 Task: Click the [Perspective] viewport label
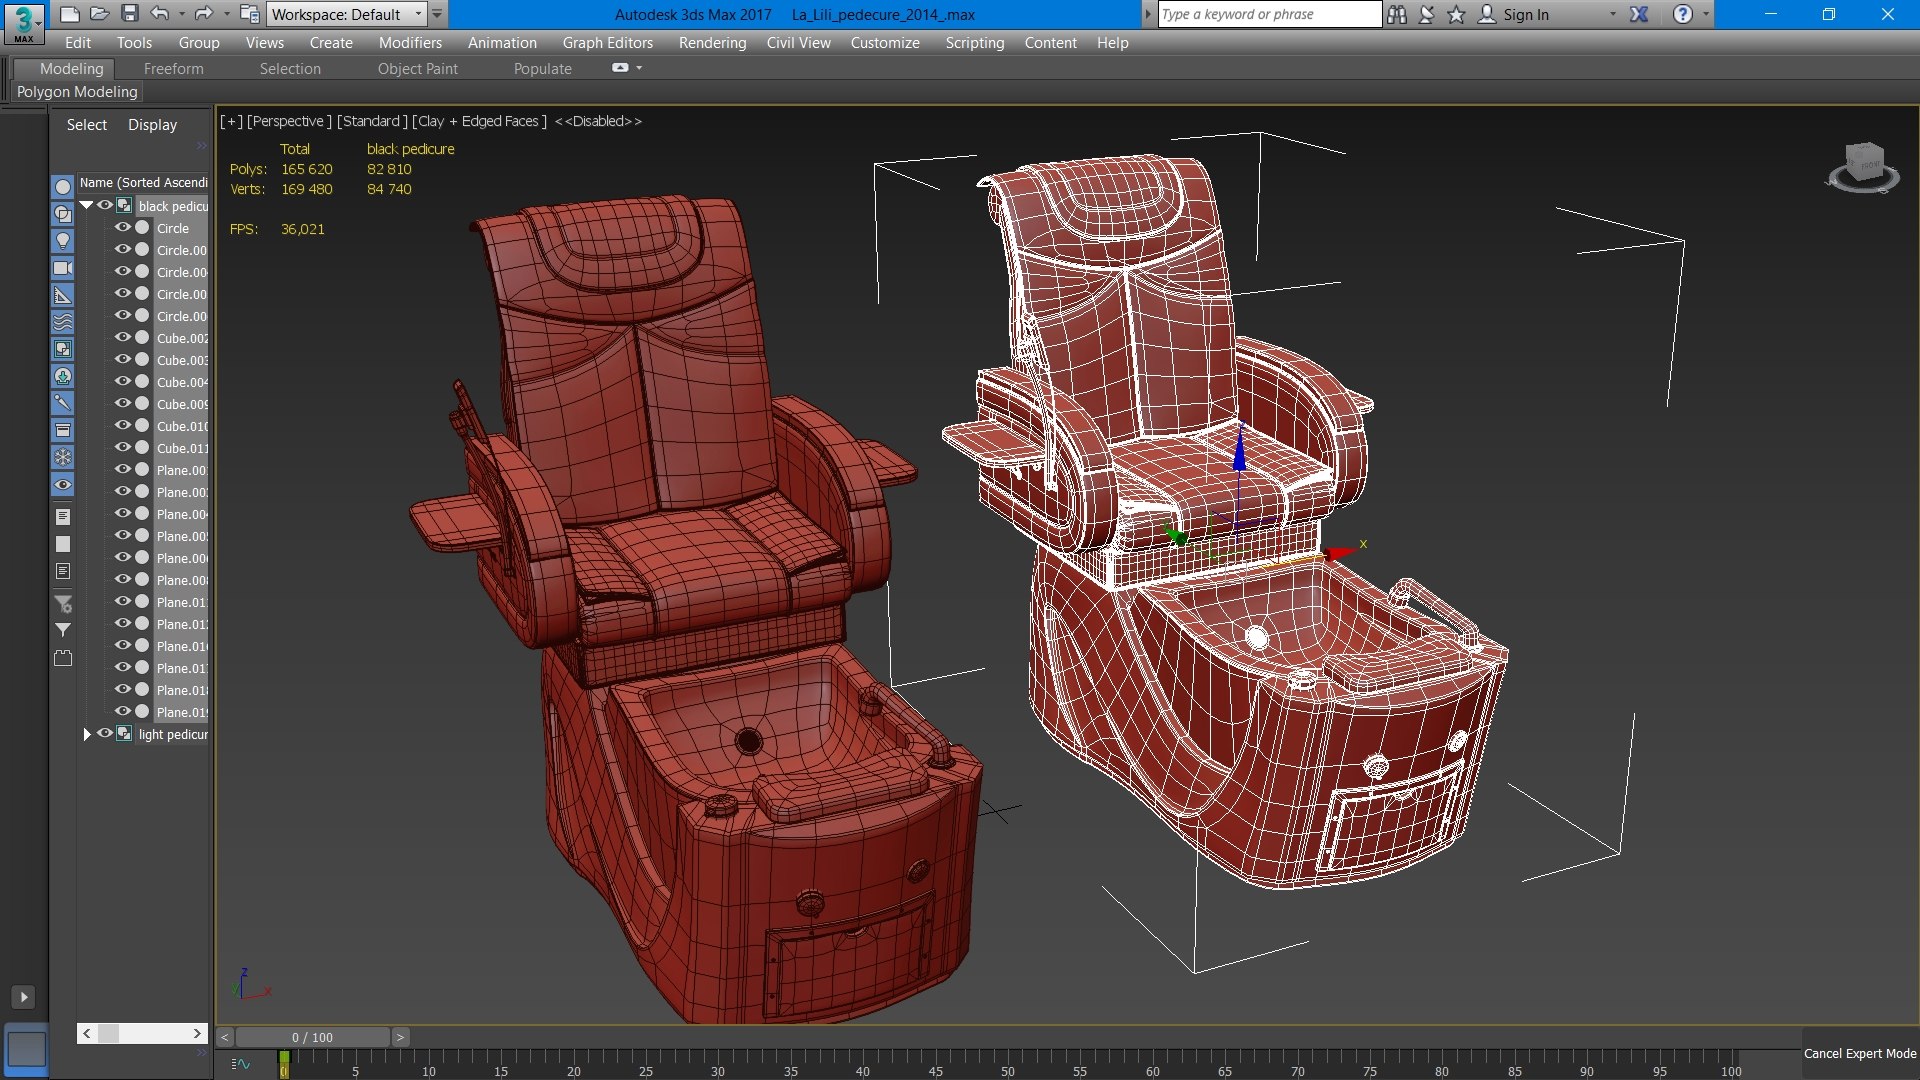click(289, 121)
